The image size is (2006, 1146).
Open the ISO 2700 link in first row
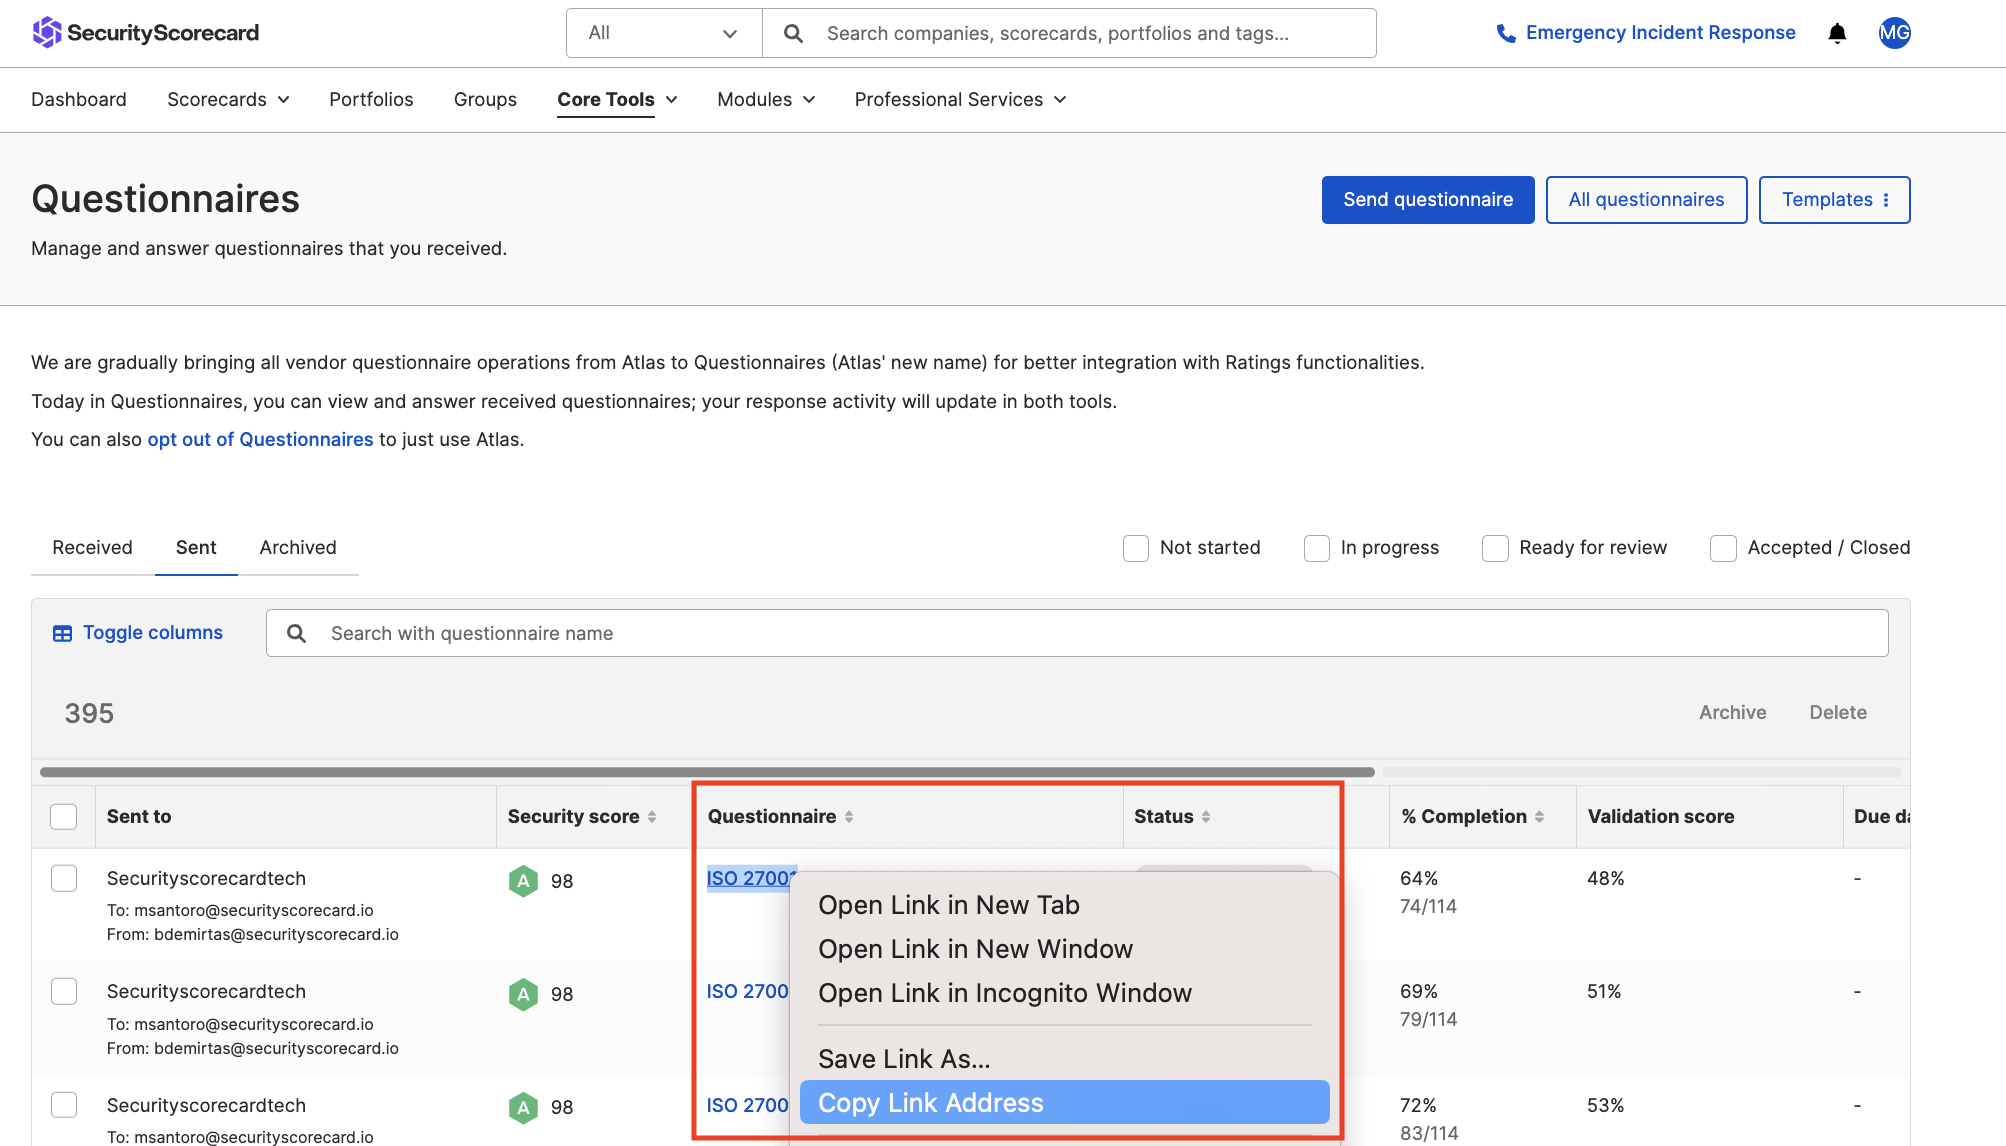(750, 879)
